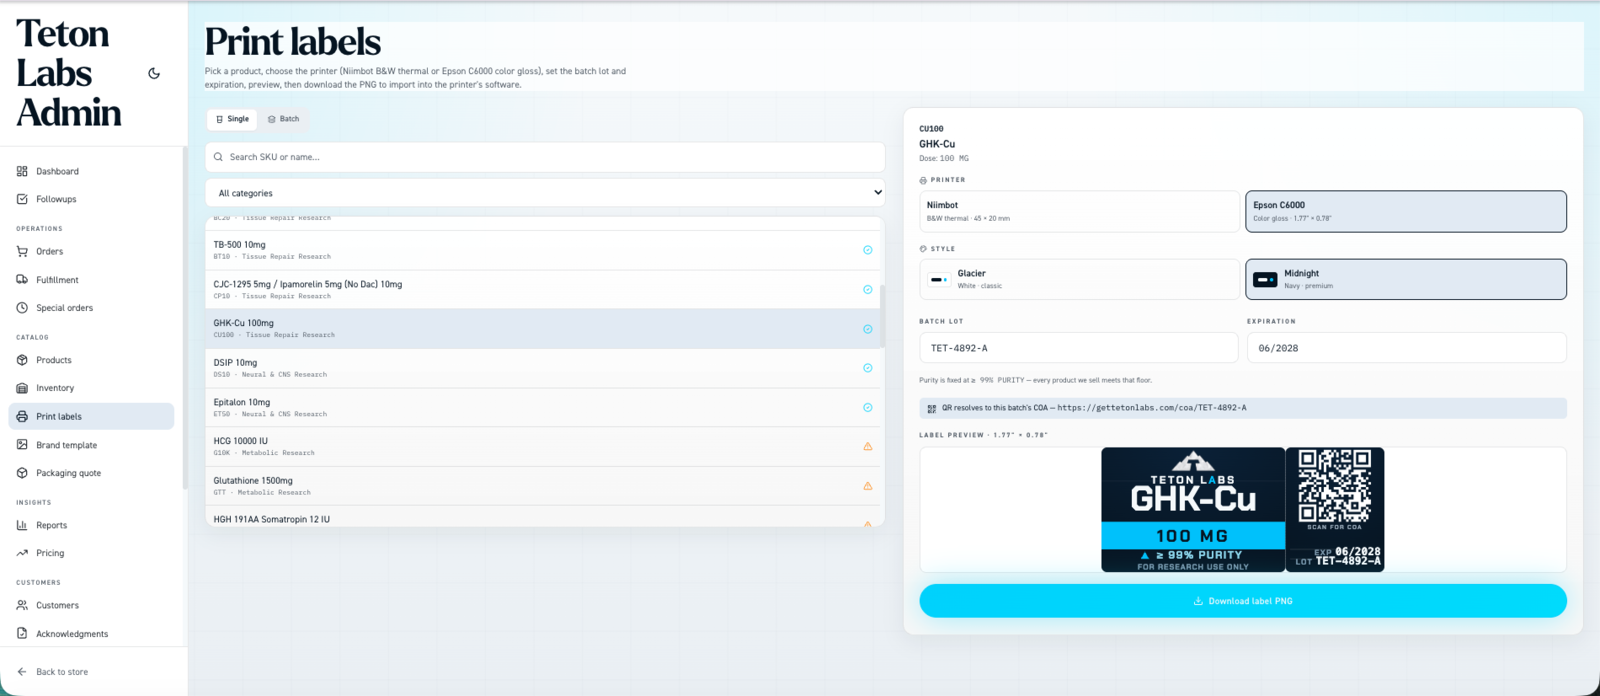Viewport: 1600px width, 696px height.
Task: Select Glutathione 1500mg product name
Action: 253,480
